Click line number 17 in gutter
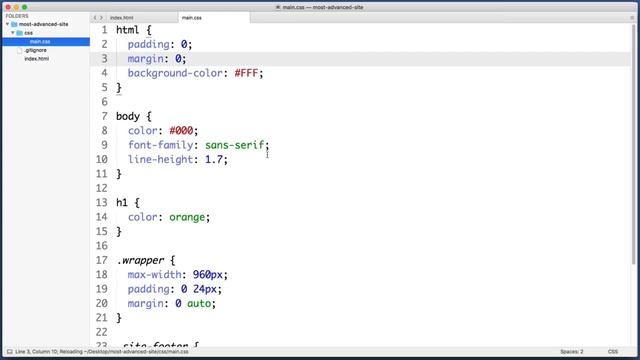 (102, 260)
